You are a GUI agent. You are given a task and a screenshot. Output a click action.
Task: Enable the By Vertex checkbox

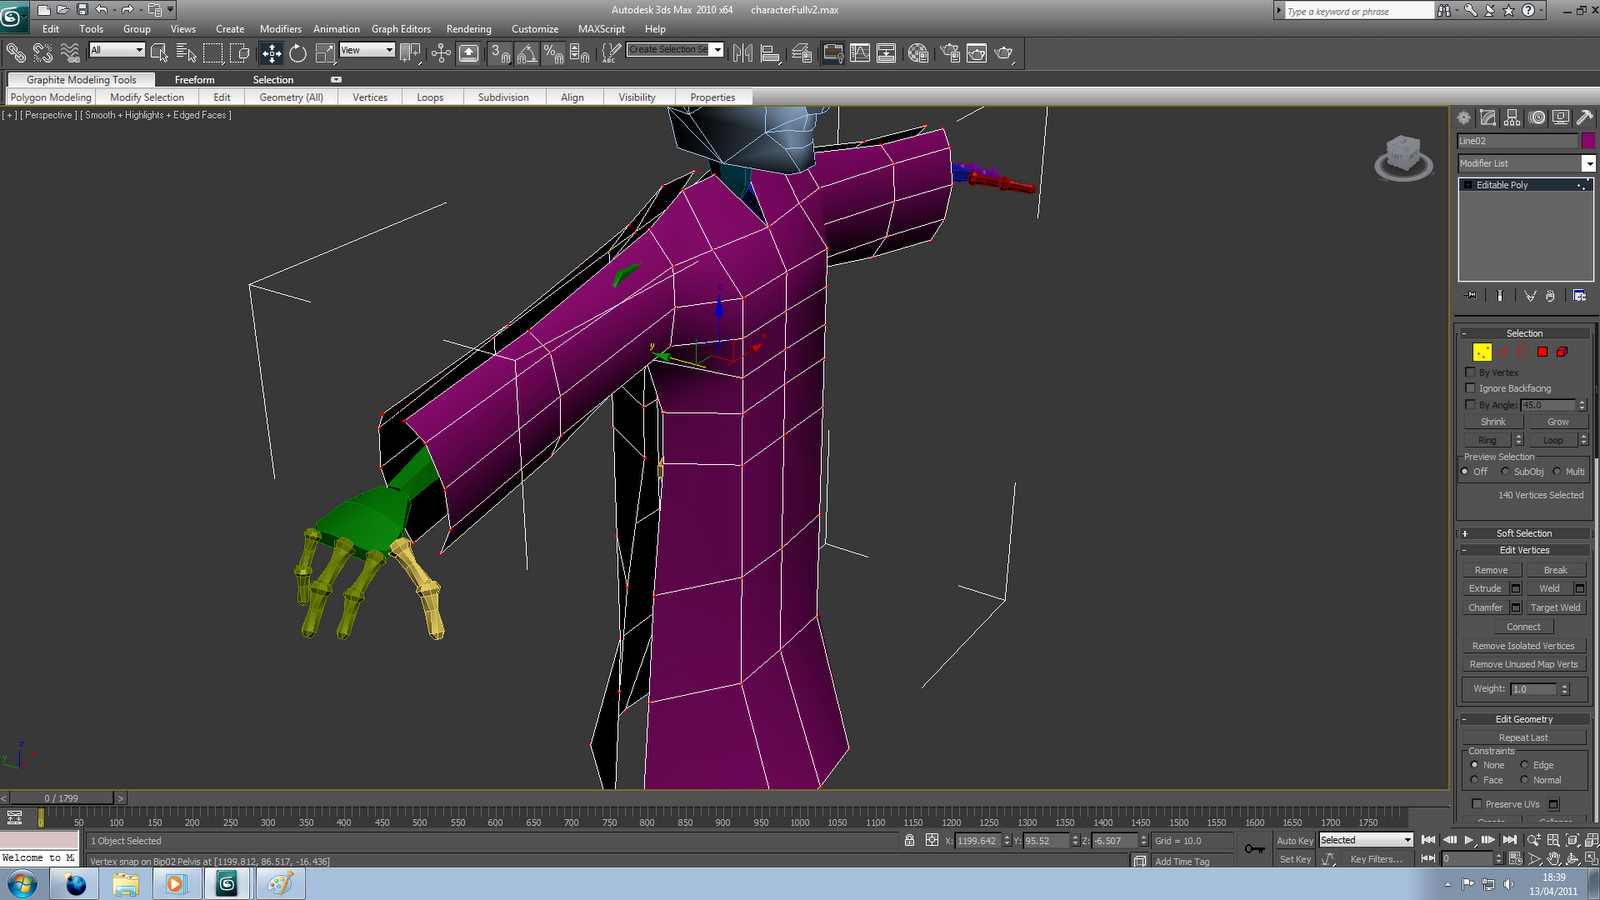1470,371
